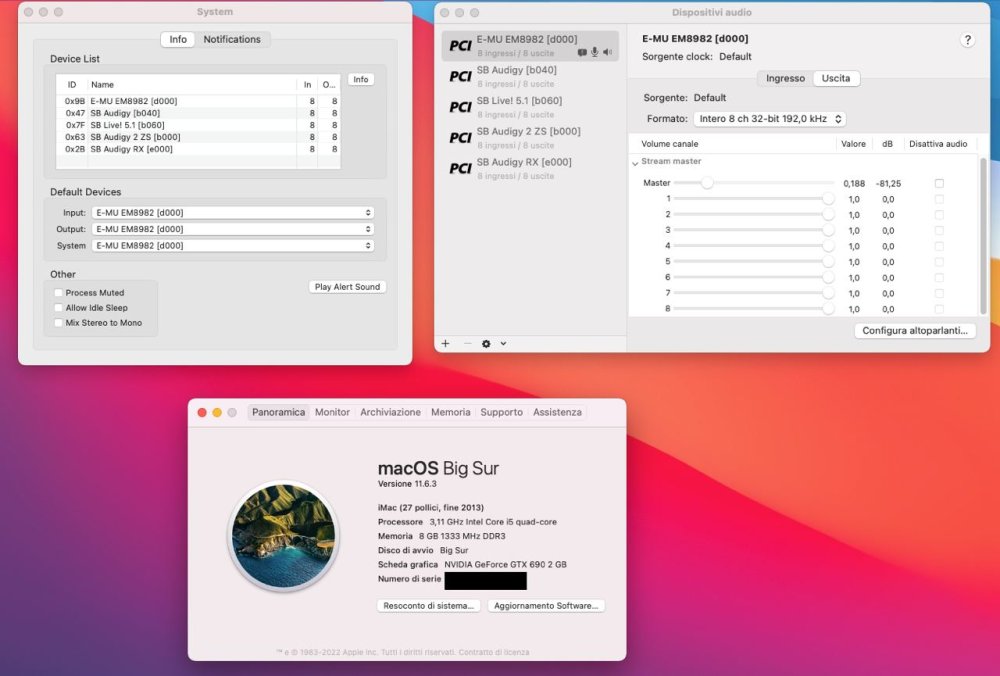Click the microphone default-input icon on E-MU device
The height and width of the screenshot is (676, 1000).
(x=594, y=52)
